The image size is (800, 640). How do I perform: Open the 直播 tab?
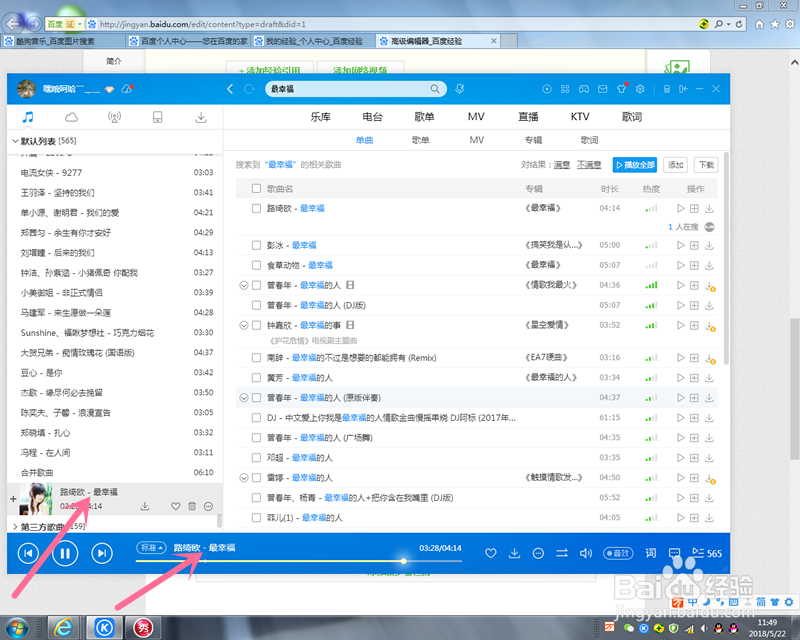click(x=528, y=117)
